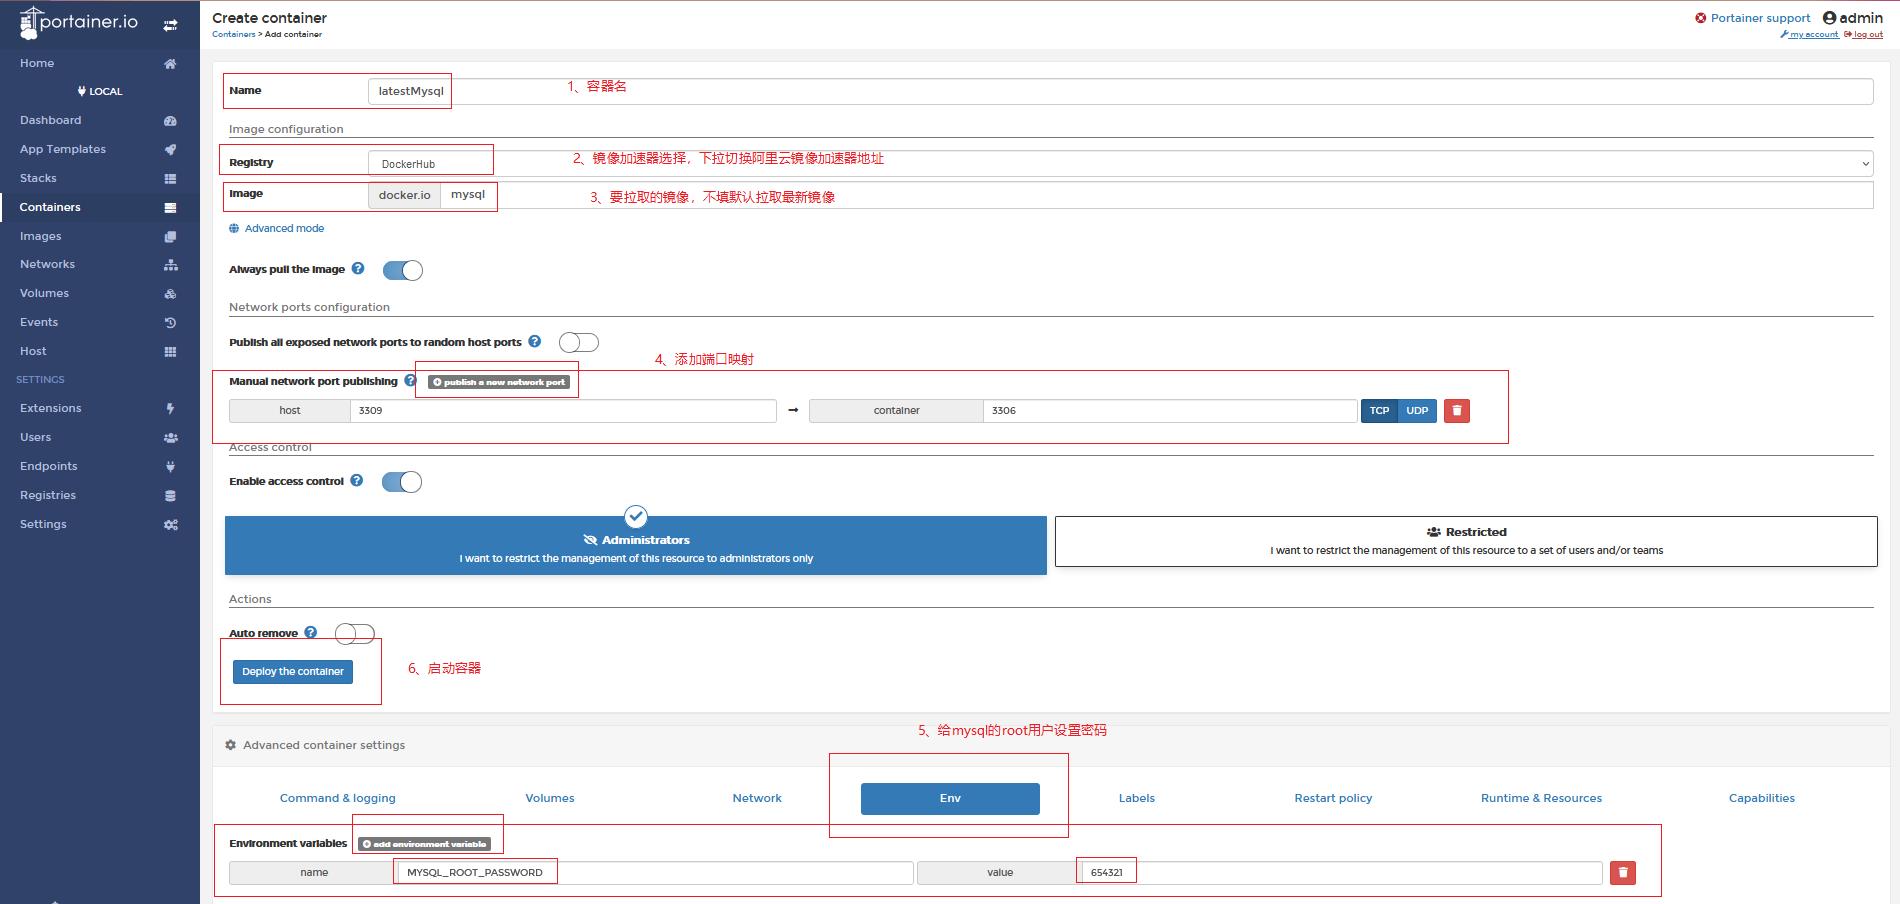1900x904 pixels.
Task: Click publish a new network port
Action: (x=499, y=382)
